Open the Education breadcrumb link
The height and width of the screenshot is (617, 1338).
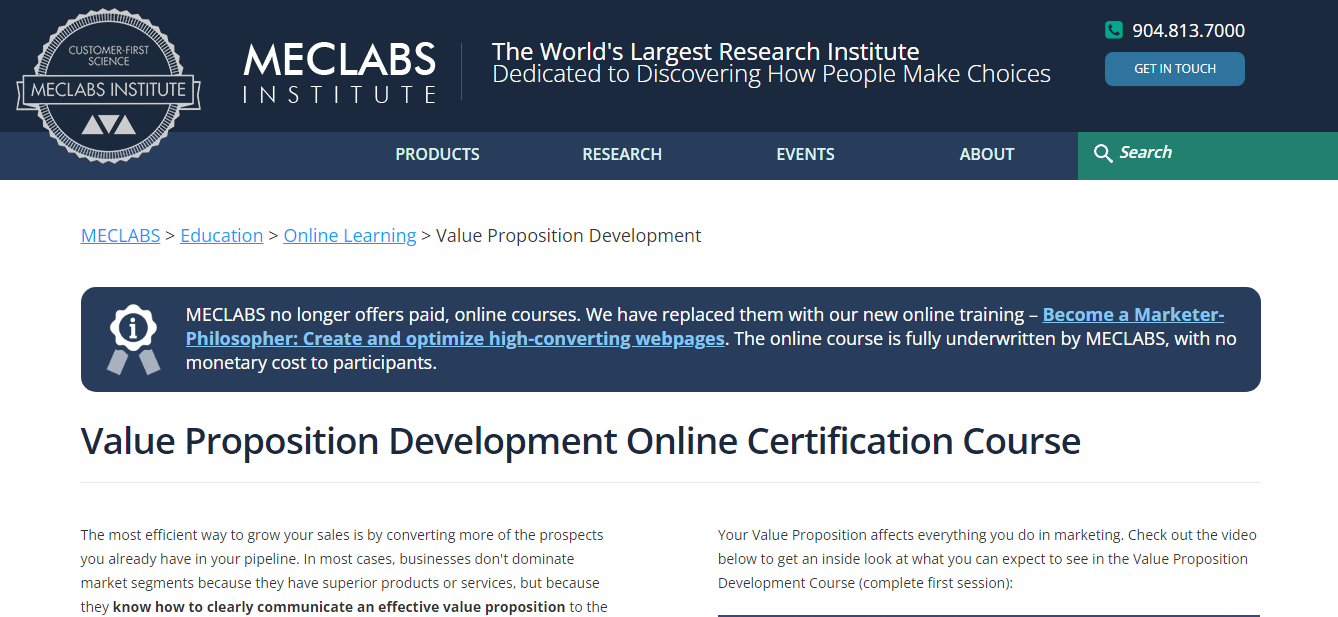pyautogui.click(x=221, y=235)
